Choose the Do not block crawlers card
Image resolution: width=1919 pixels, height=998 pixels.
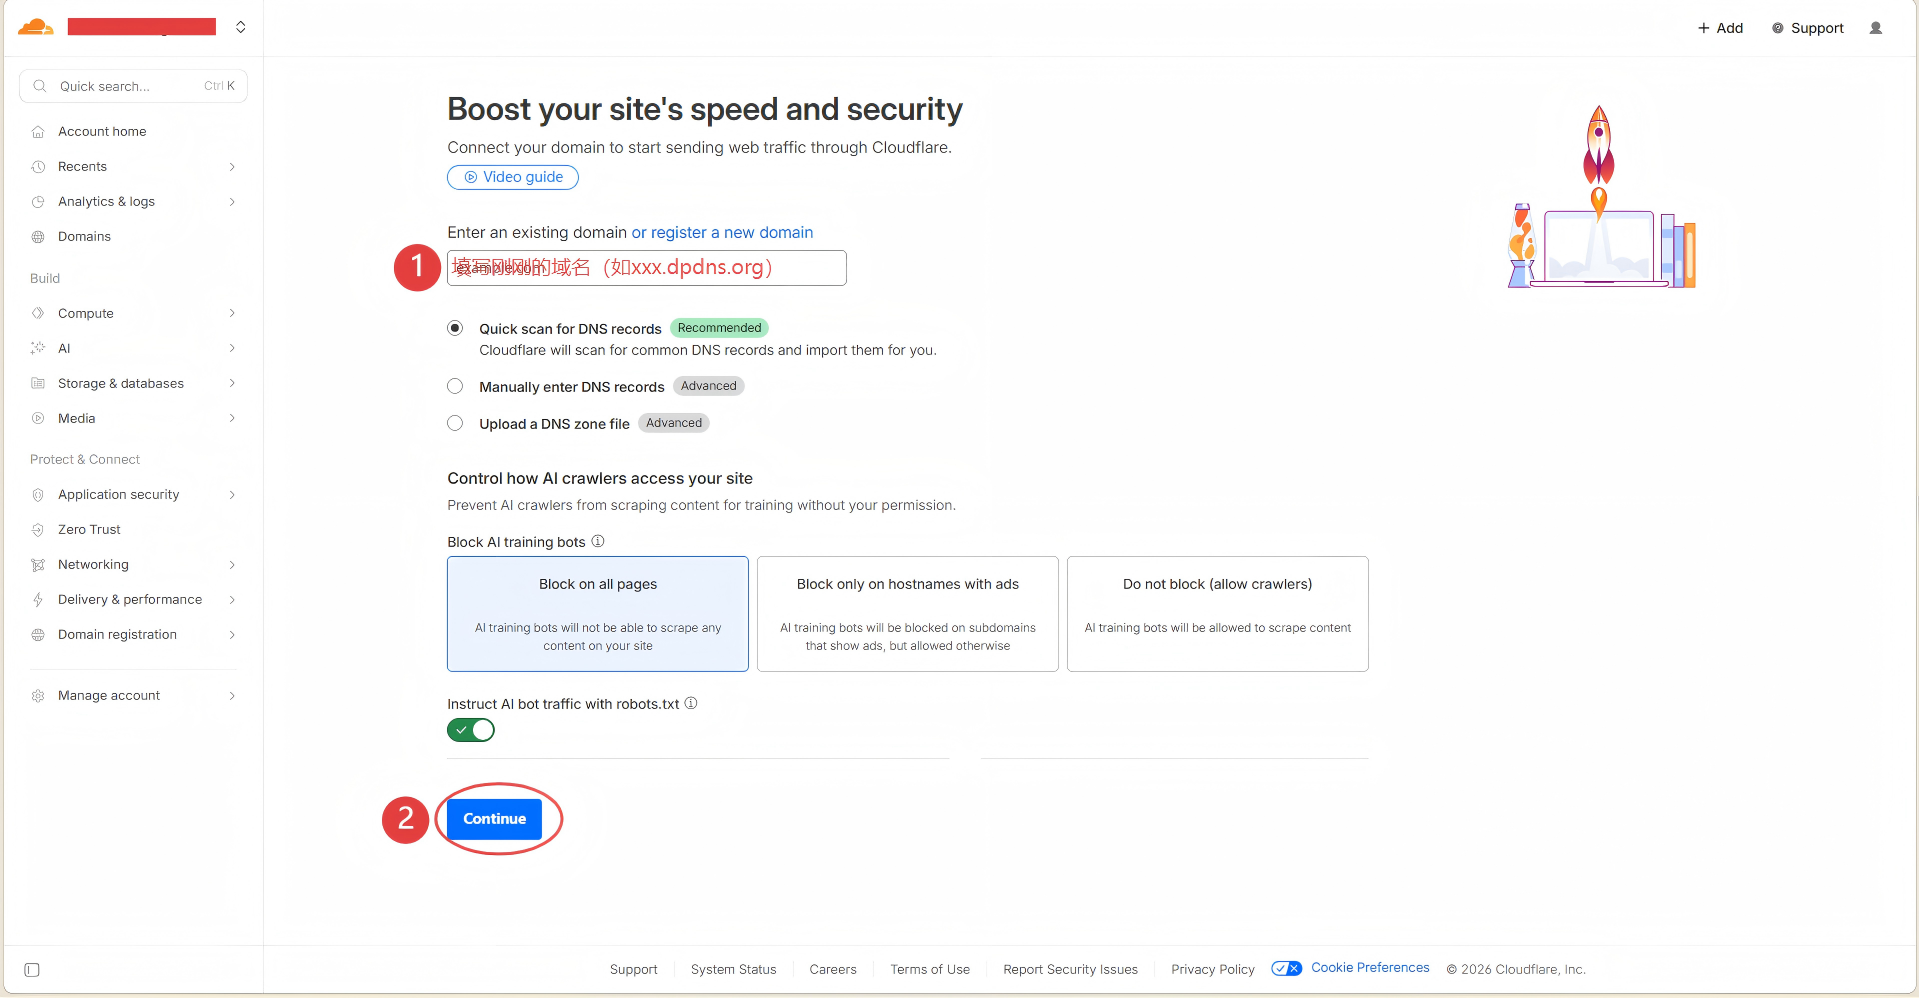1217,613
